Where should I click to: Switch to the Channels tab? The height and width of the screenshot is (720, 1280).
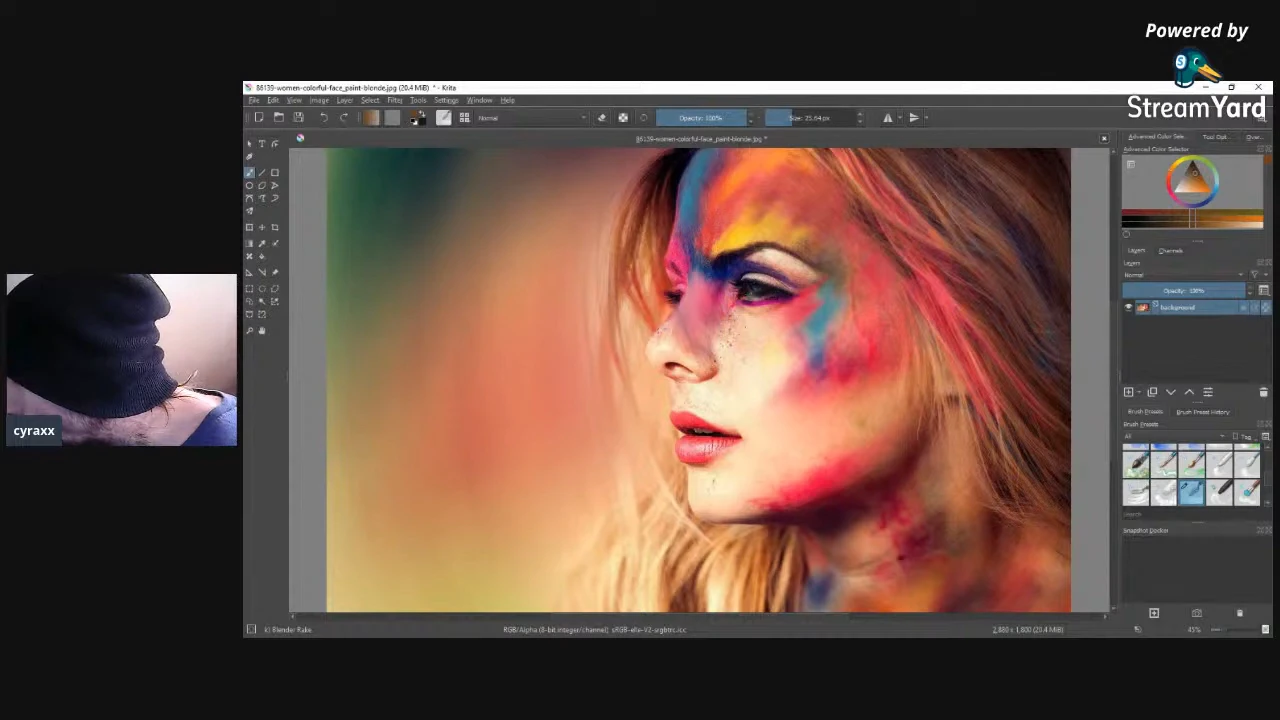point(1170,251)
